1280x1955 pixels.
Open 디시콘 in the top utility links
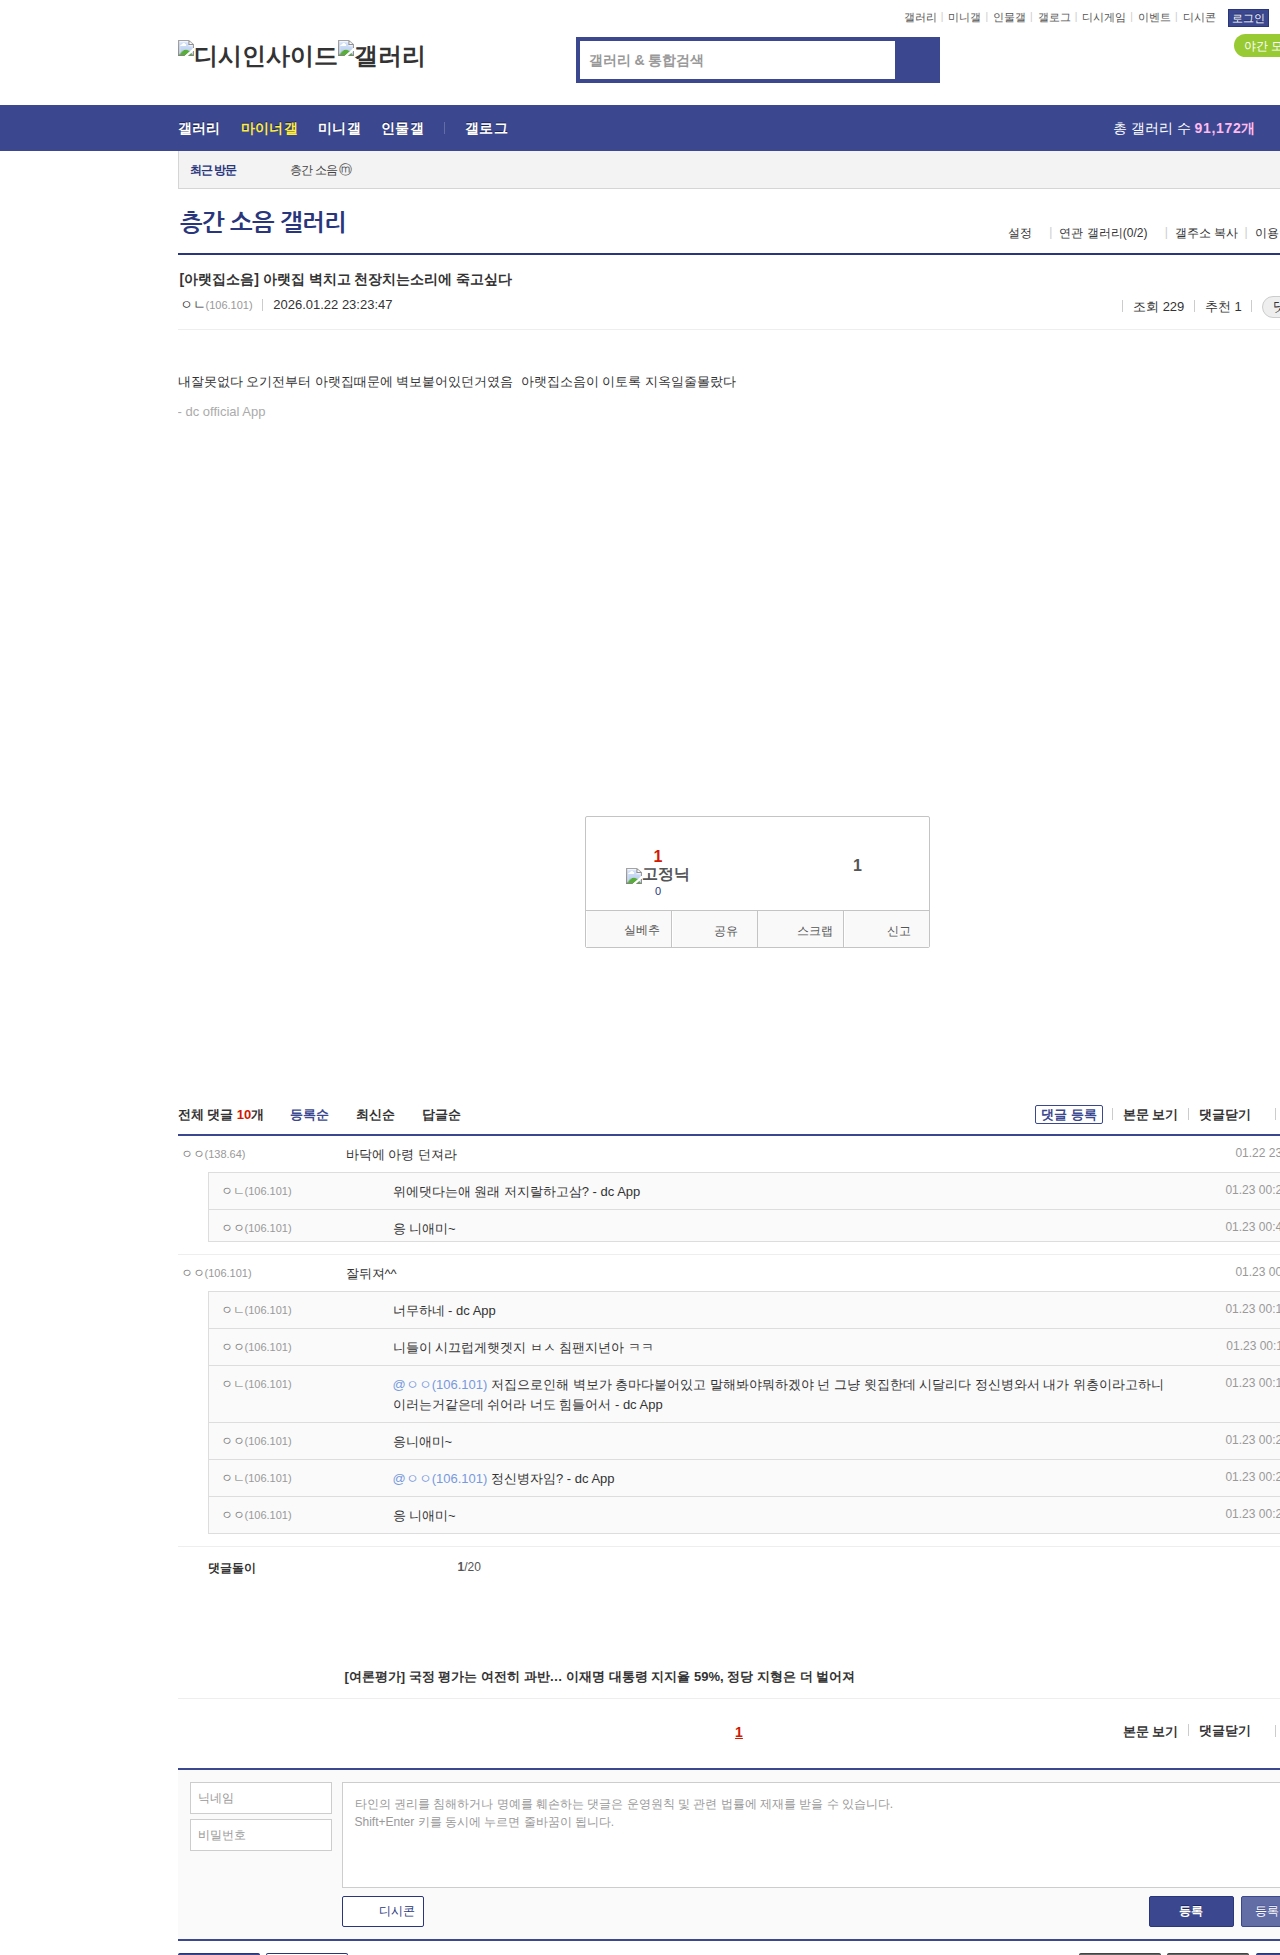point(1199,17)
